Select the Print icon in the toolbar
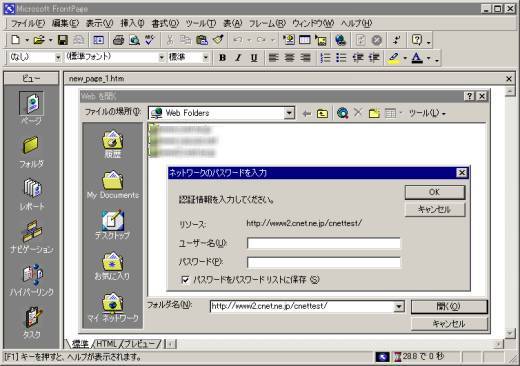Viewport: 520px width, 366px height. tap(119, 40)
